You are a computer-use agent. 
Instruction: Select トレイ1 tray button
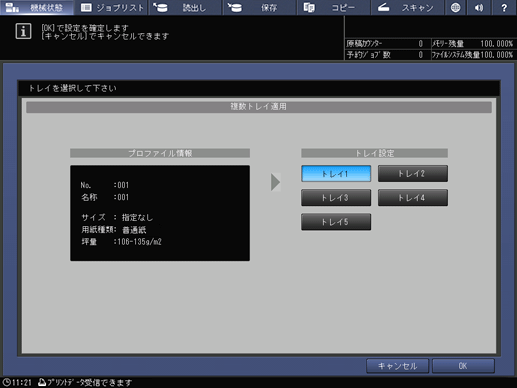click(x=336, y=174)
